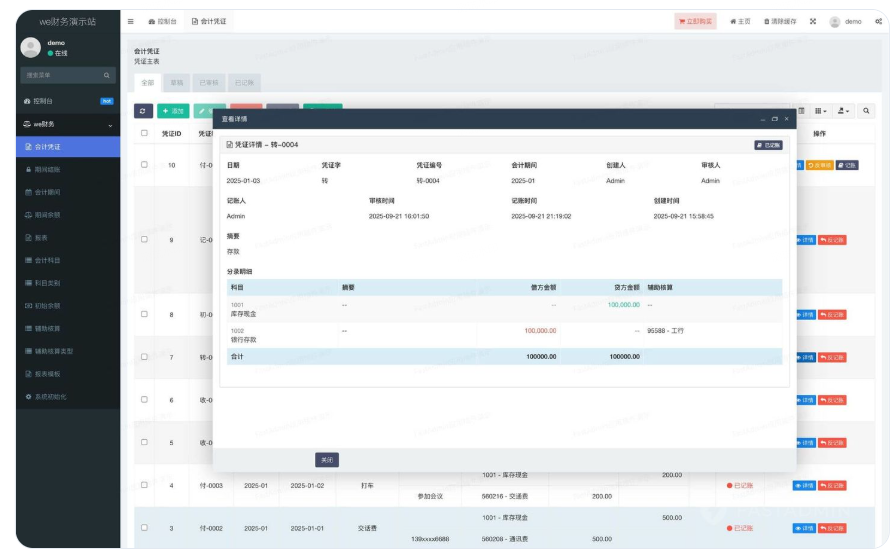The image size is (890, 552).
Task: Click the sidebar 搜索菜单 input field
Action: [60, 75]
